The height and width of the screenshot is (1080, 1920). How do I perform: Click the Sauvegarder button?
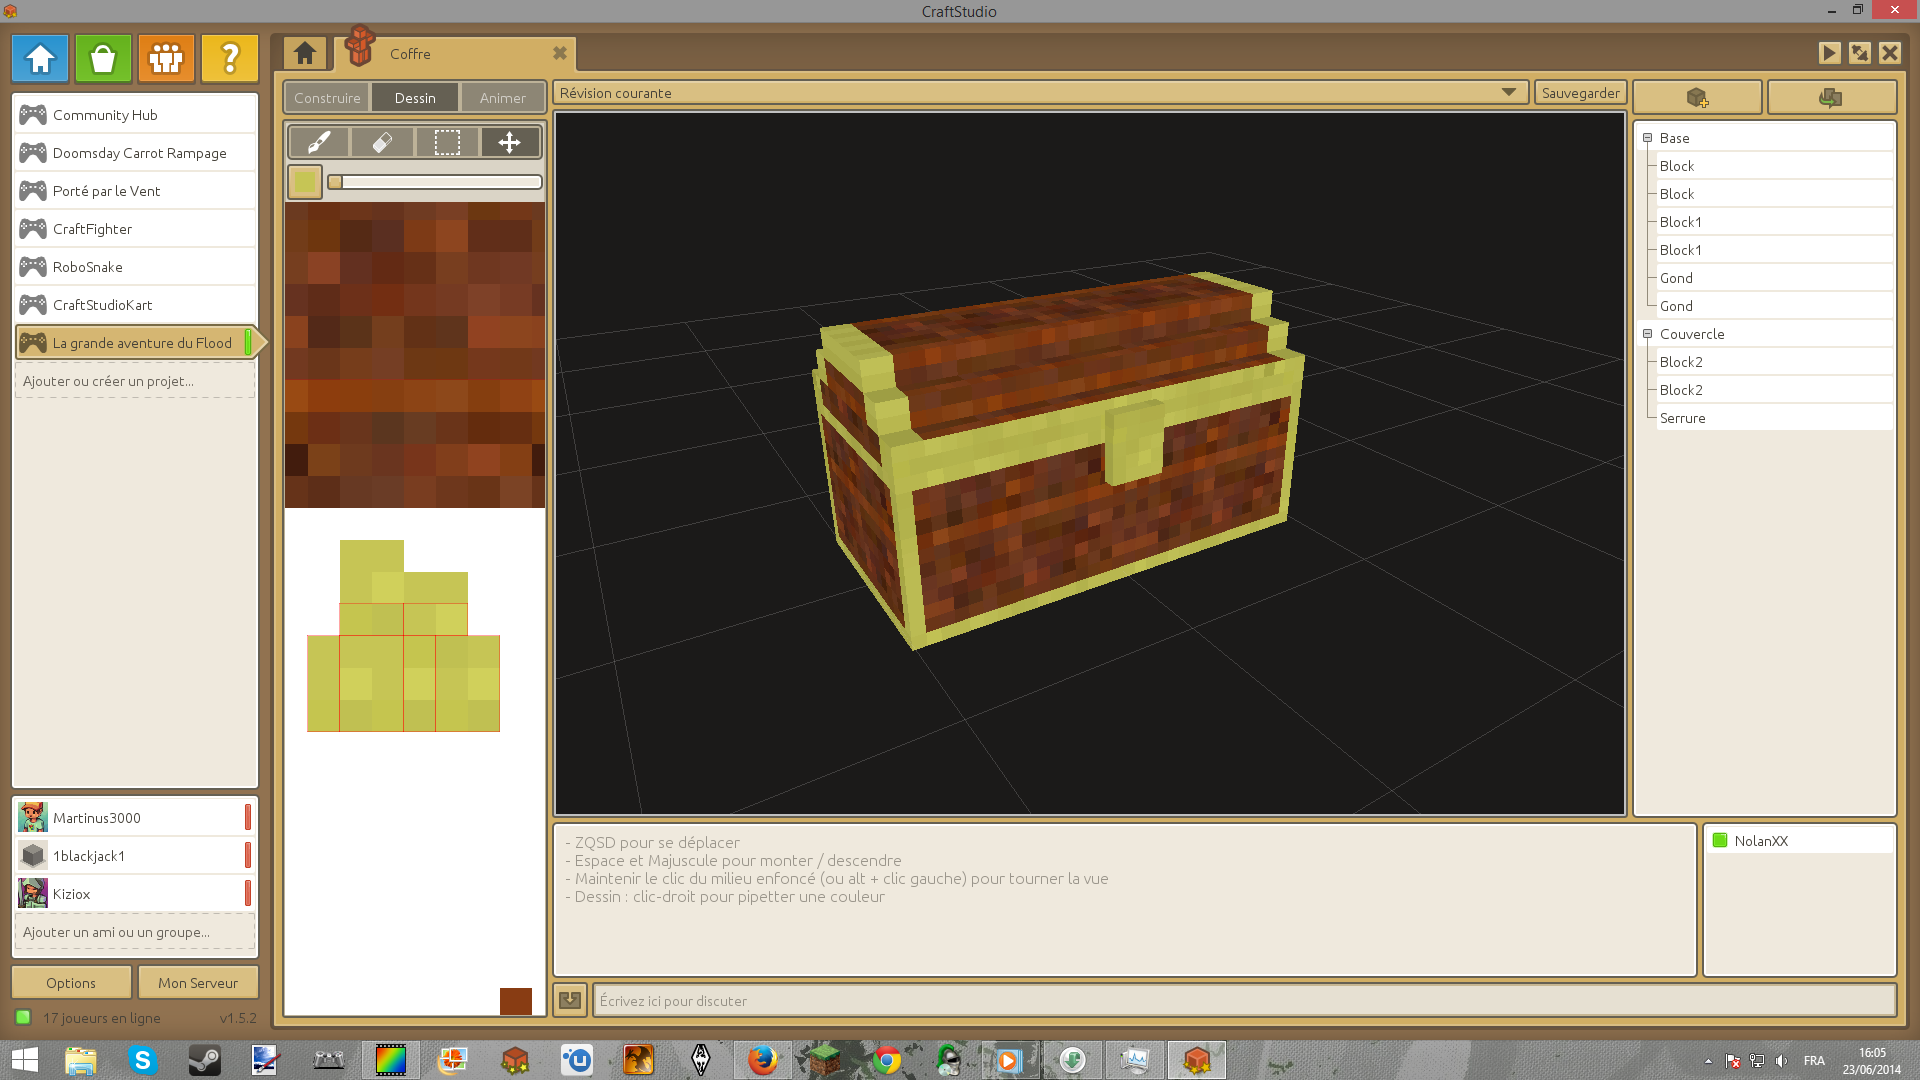tap(1580, 93)
